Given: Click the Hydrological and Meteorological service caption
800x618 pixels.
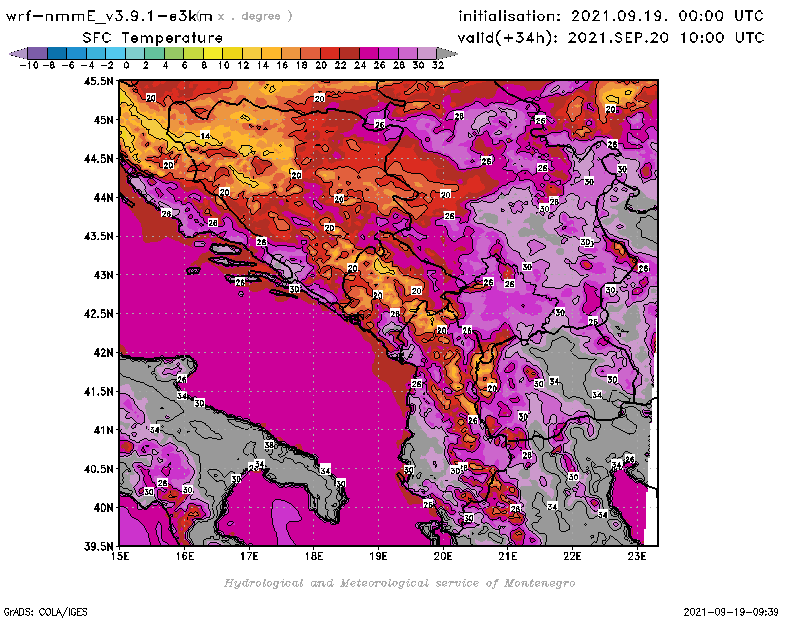Looking at the screenshot, I should coord(399,583).
